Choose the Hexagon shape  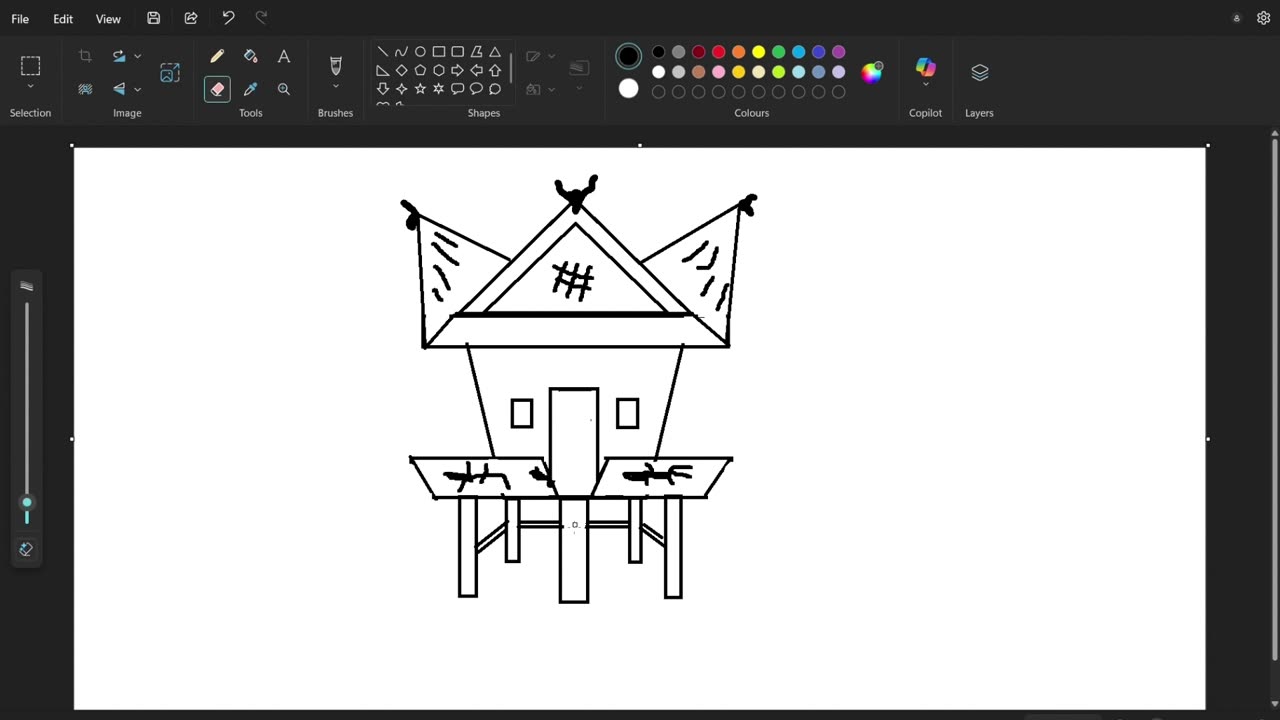(439, 71)
